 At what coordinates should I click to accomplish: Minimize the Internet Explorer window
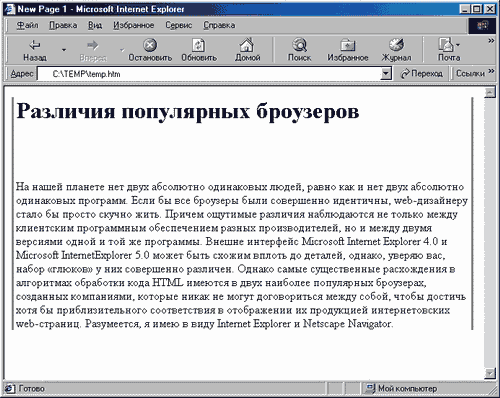(x=465, y=9)
